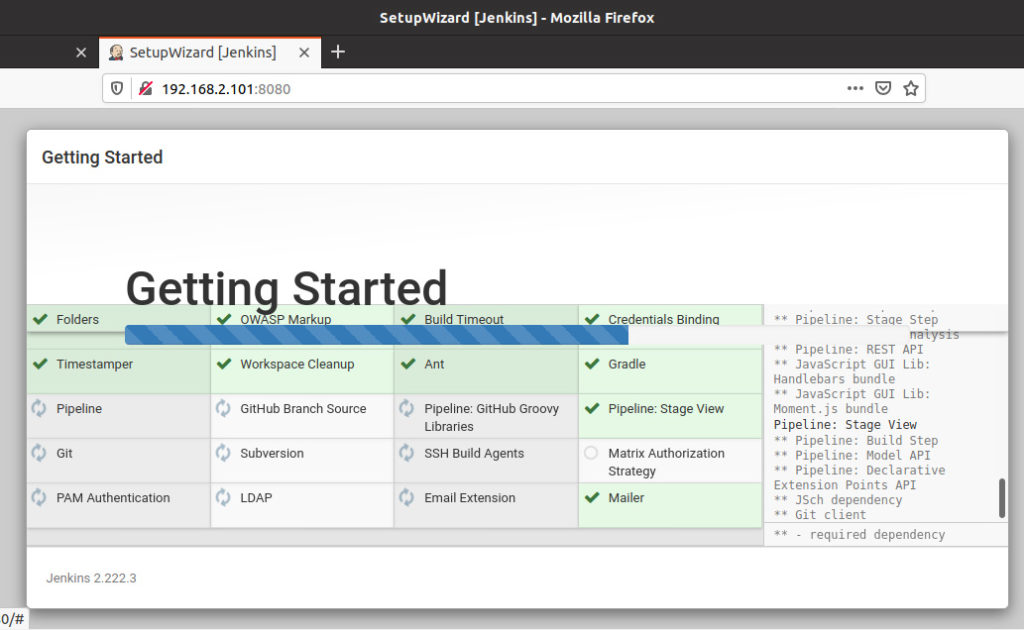The height and width of the screenshot is (630, 1024).
Task: Close the first untitled browser tab
Action: 81,52
